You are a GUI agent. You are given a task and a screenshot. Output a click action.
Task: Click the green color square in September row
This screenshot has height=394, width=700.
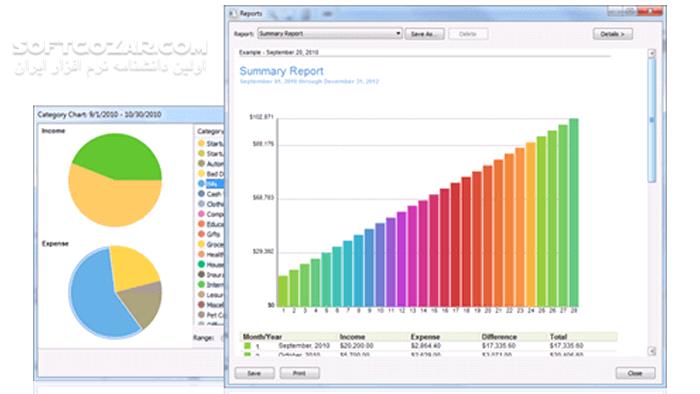(x=247, y=345)
